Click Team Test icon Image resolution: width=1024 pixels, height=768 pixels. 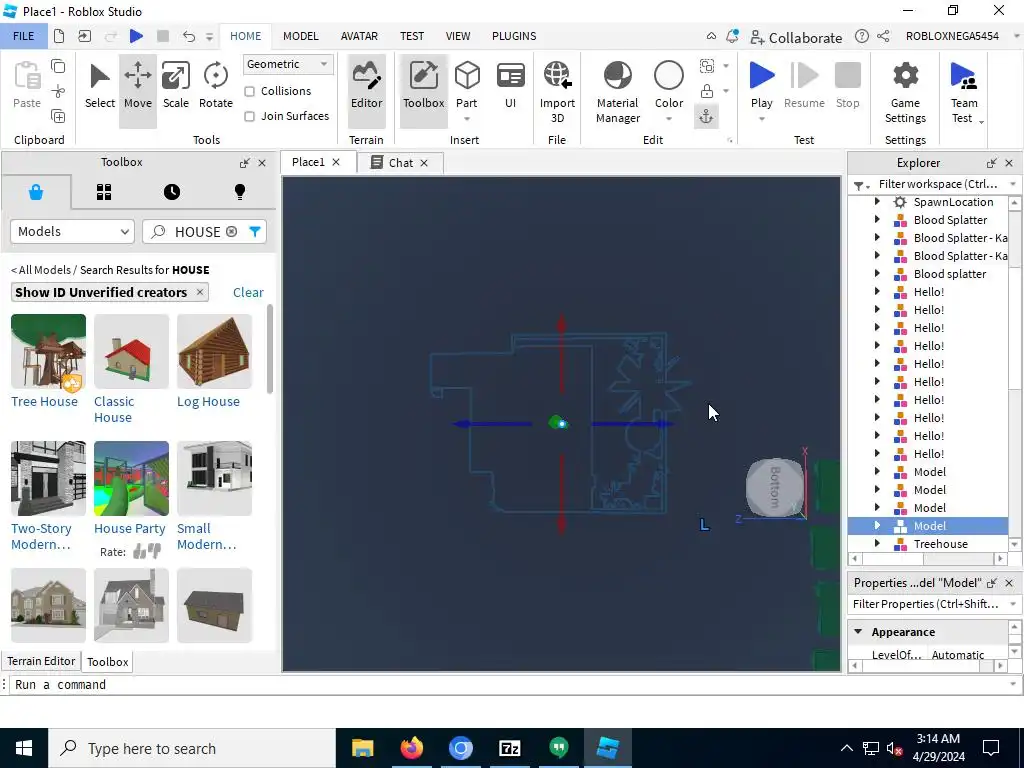pyautogui.click(x=964, y=77)
